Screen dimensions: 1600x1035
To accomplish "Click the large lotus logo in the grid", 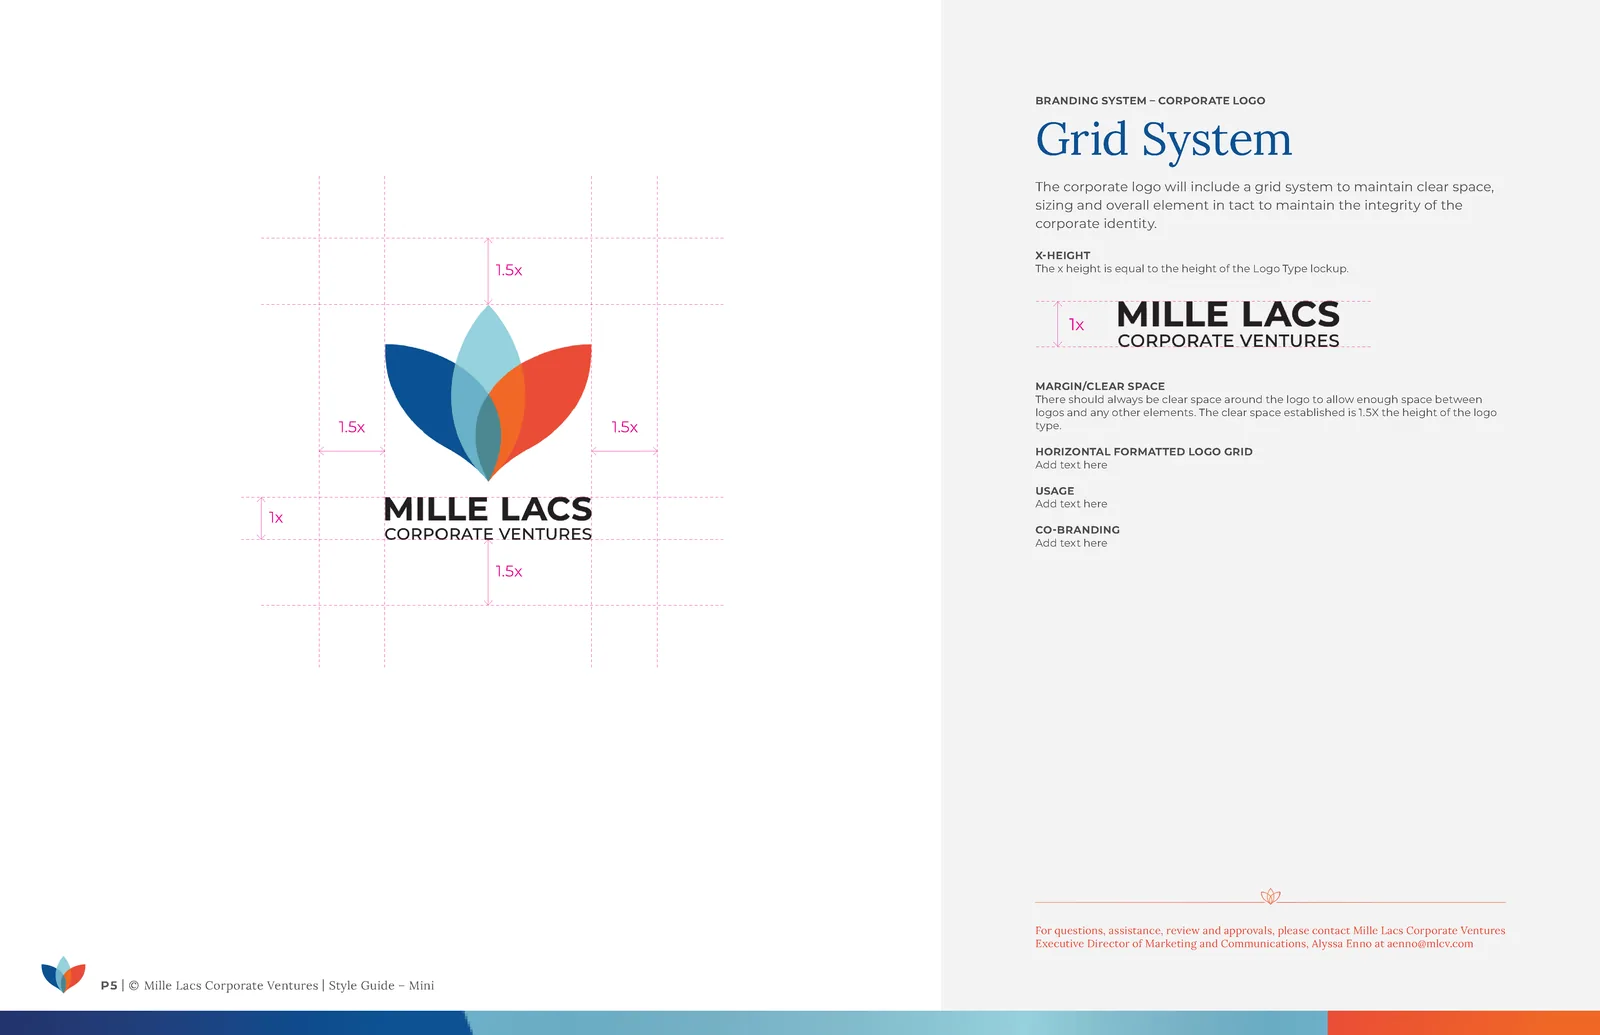I will tap(488, 393).
